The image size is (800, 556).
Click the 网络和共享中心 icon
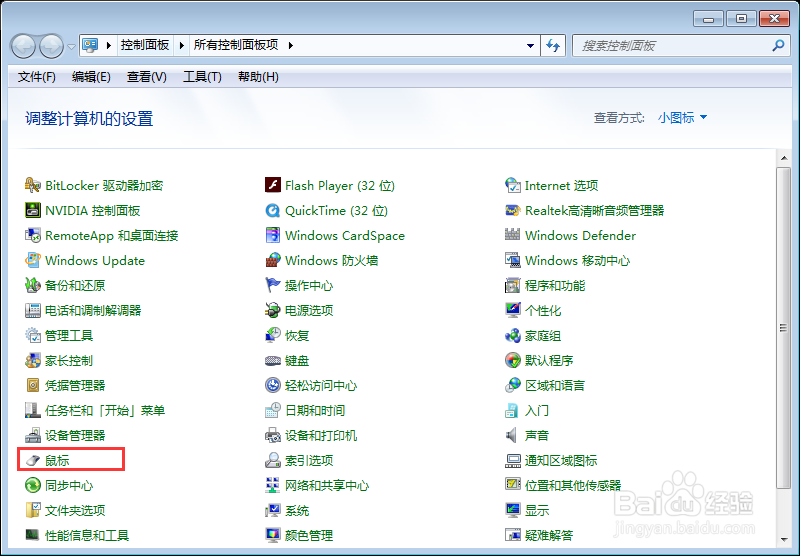273,485
